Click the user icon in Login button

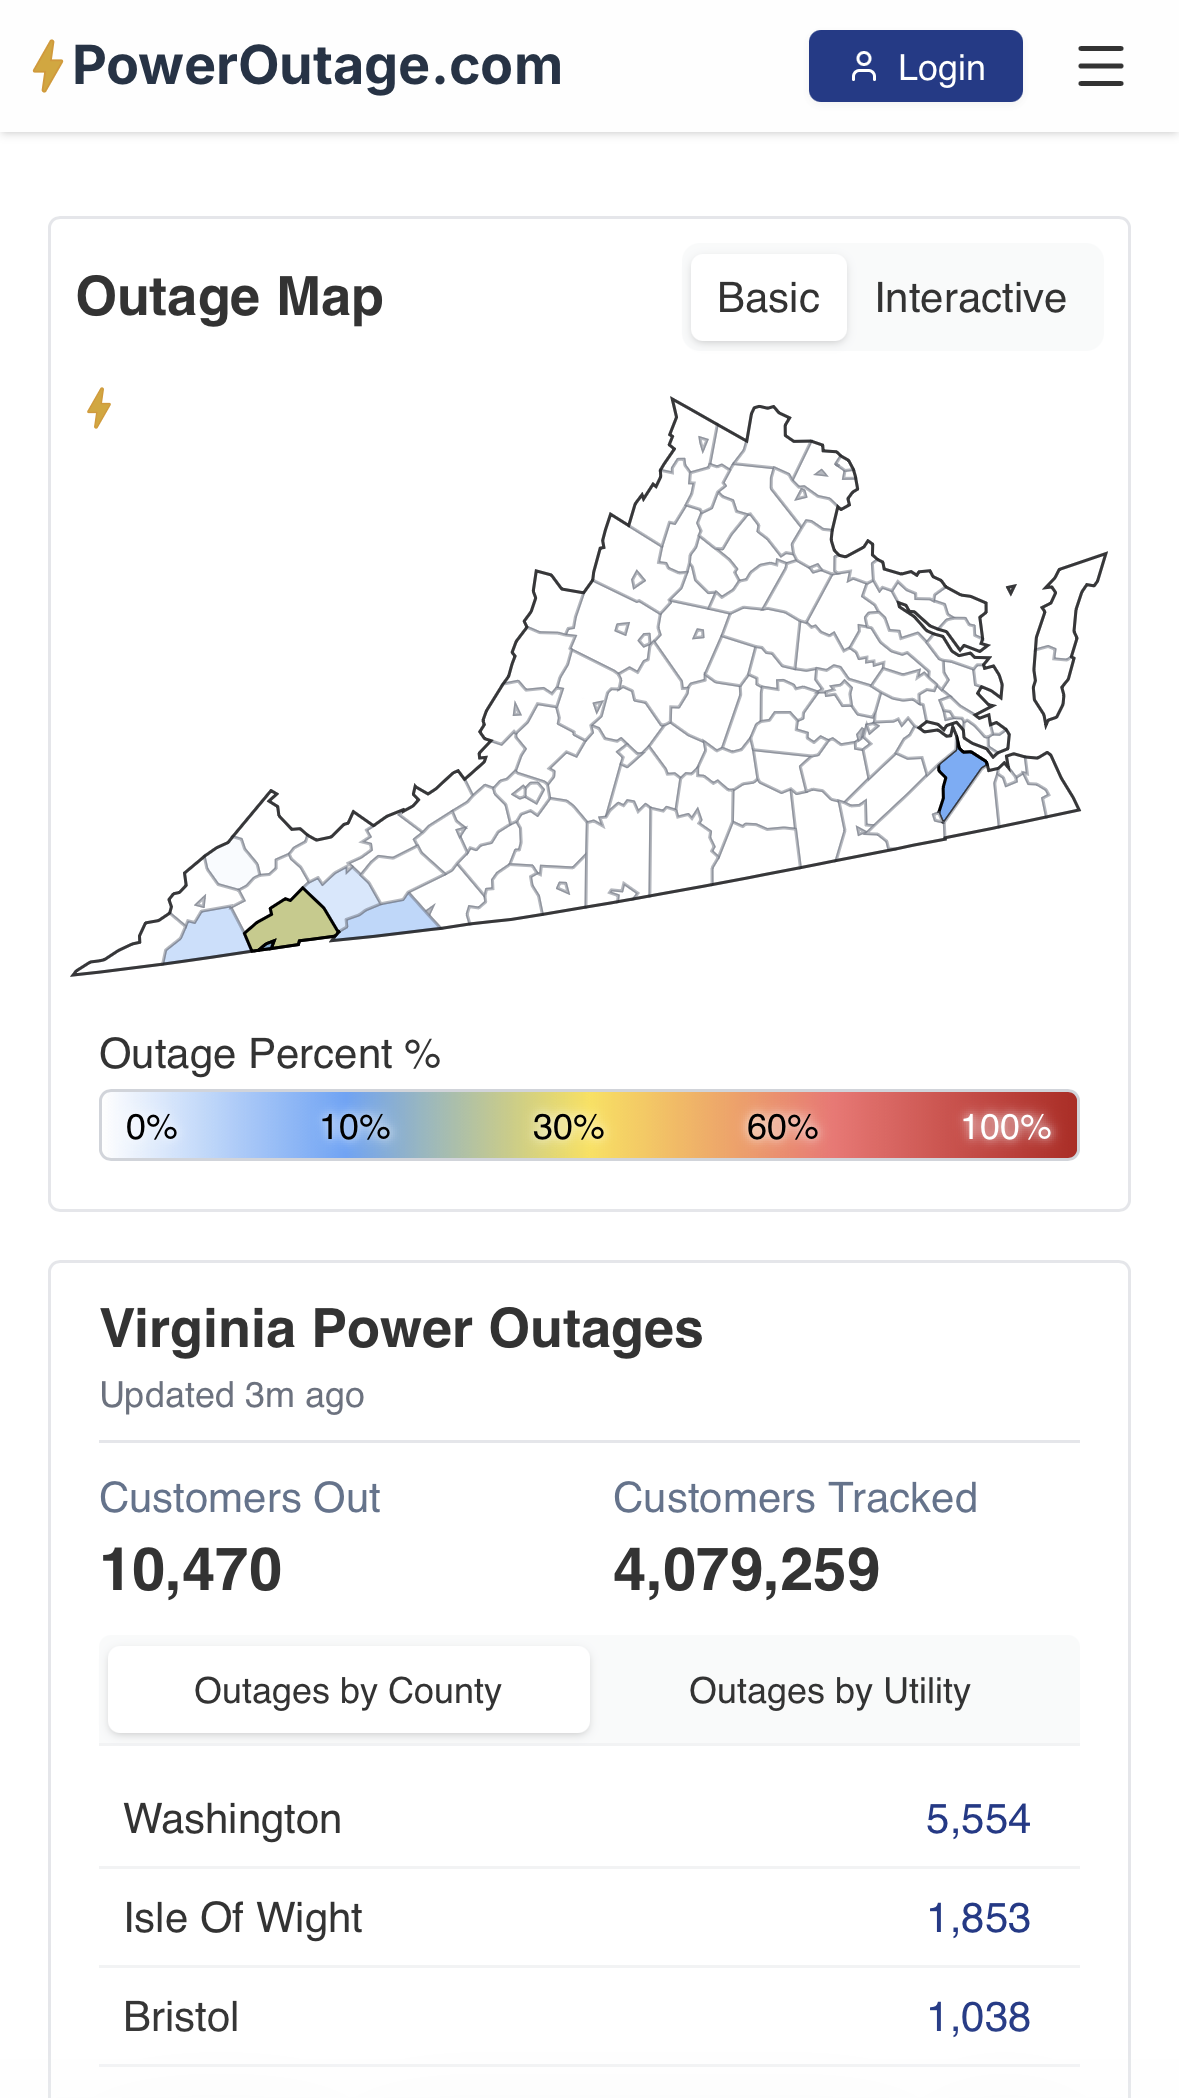(863, 67)
